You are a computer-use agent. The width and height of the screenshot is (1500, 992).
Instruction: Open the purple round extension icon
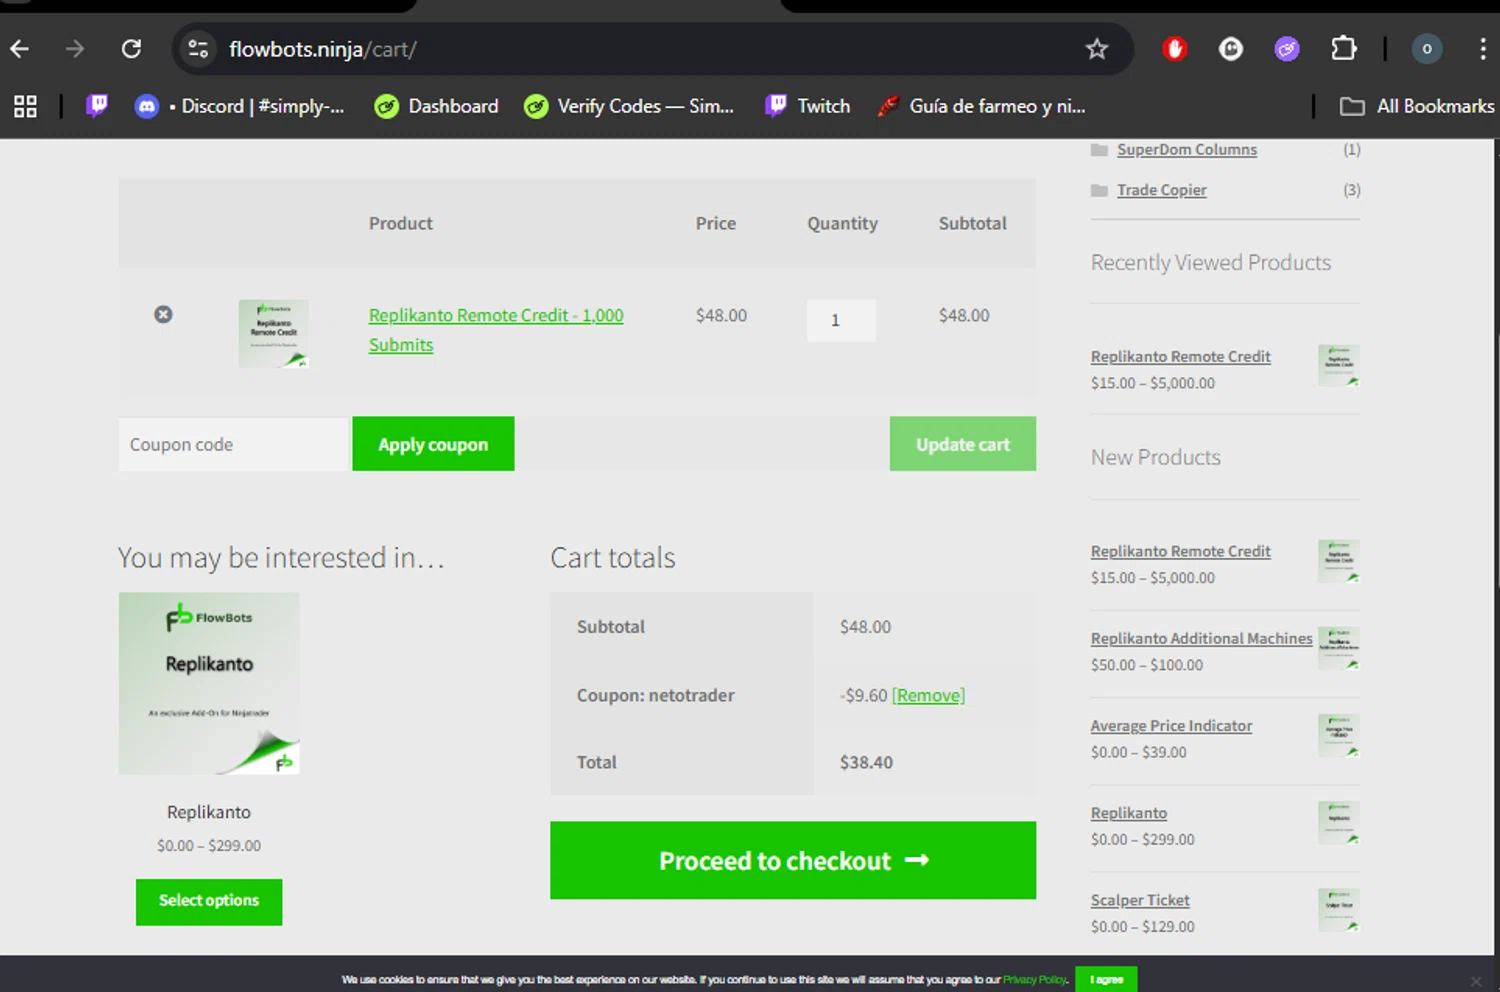pyautogui.click(x=1287, y=49)
